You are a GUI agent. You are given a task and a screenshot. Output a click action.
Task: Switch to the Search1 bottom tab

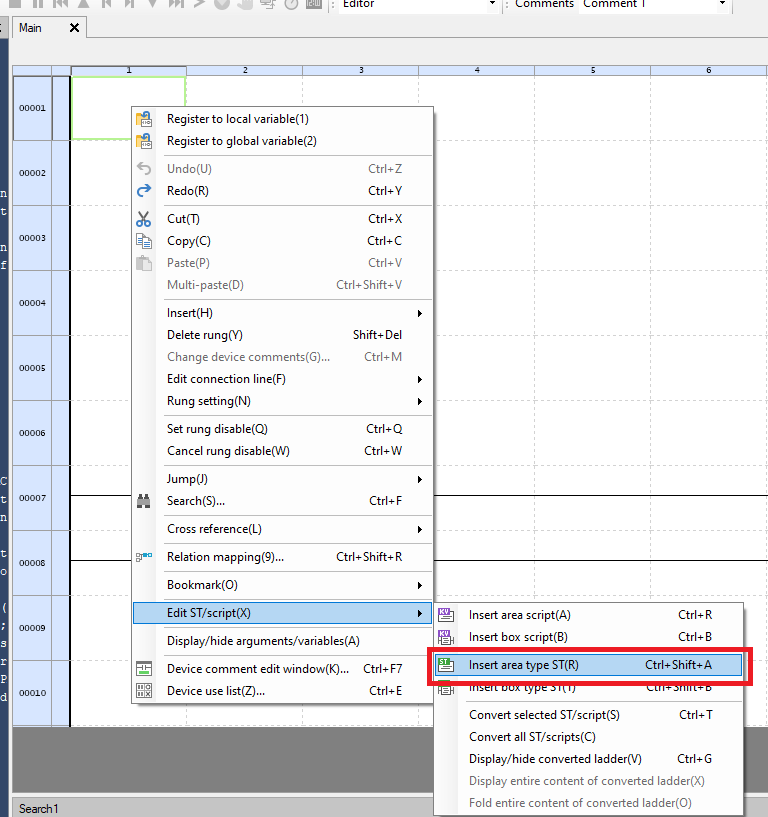tap(39, 808)
